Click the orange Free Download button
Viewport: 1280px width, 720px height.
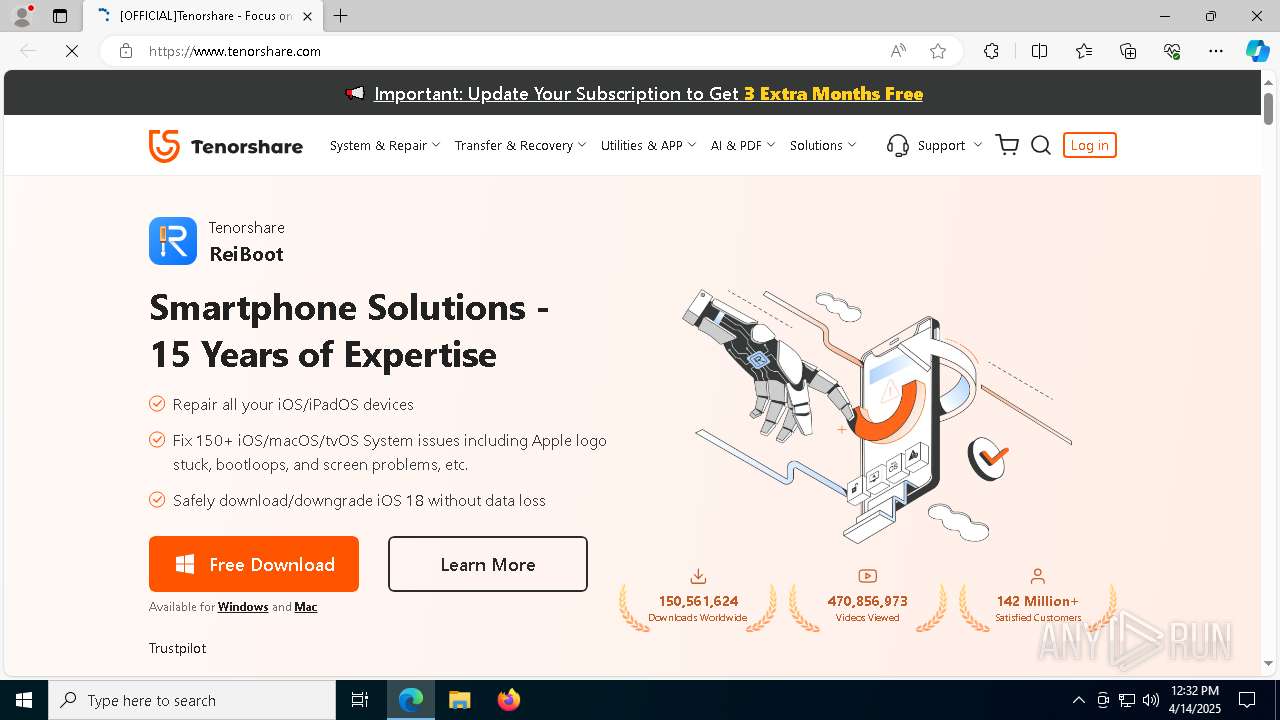(x=254, y=564)
